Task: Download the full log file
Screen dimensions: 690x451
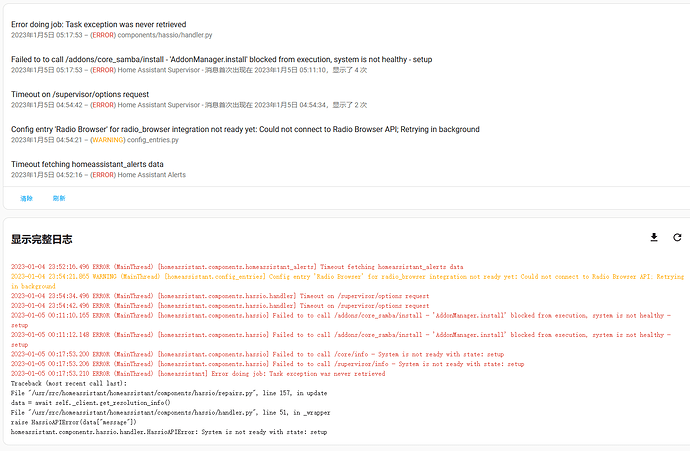Action: pos(654,238)
